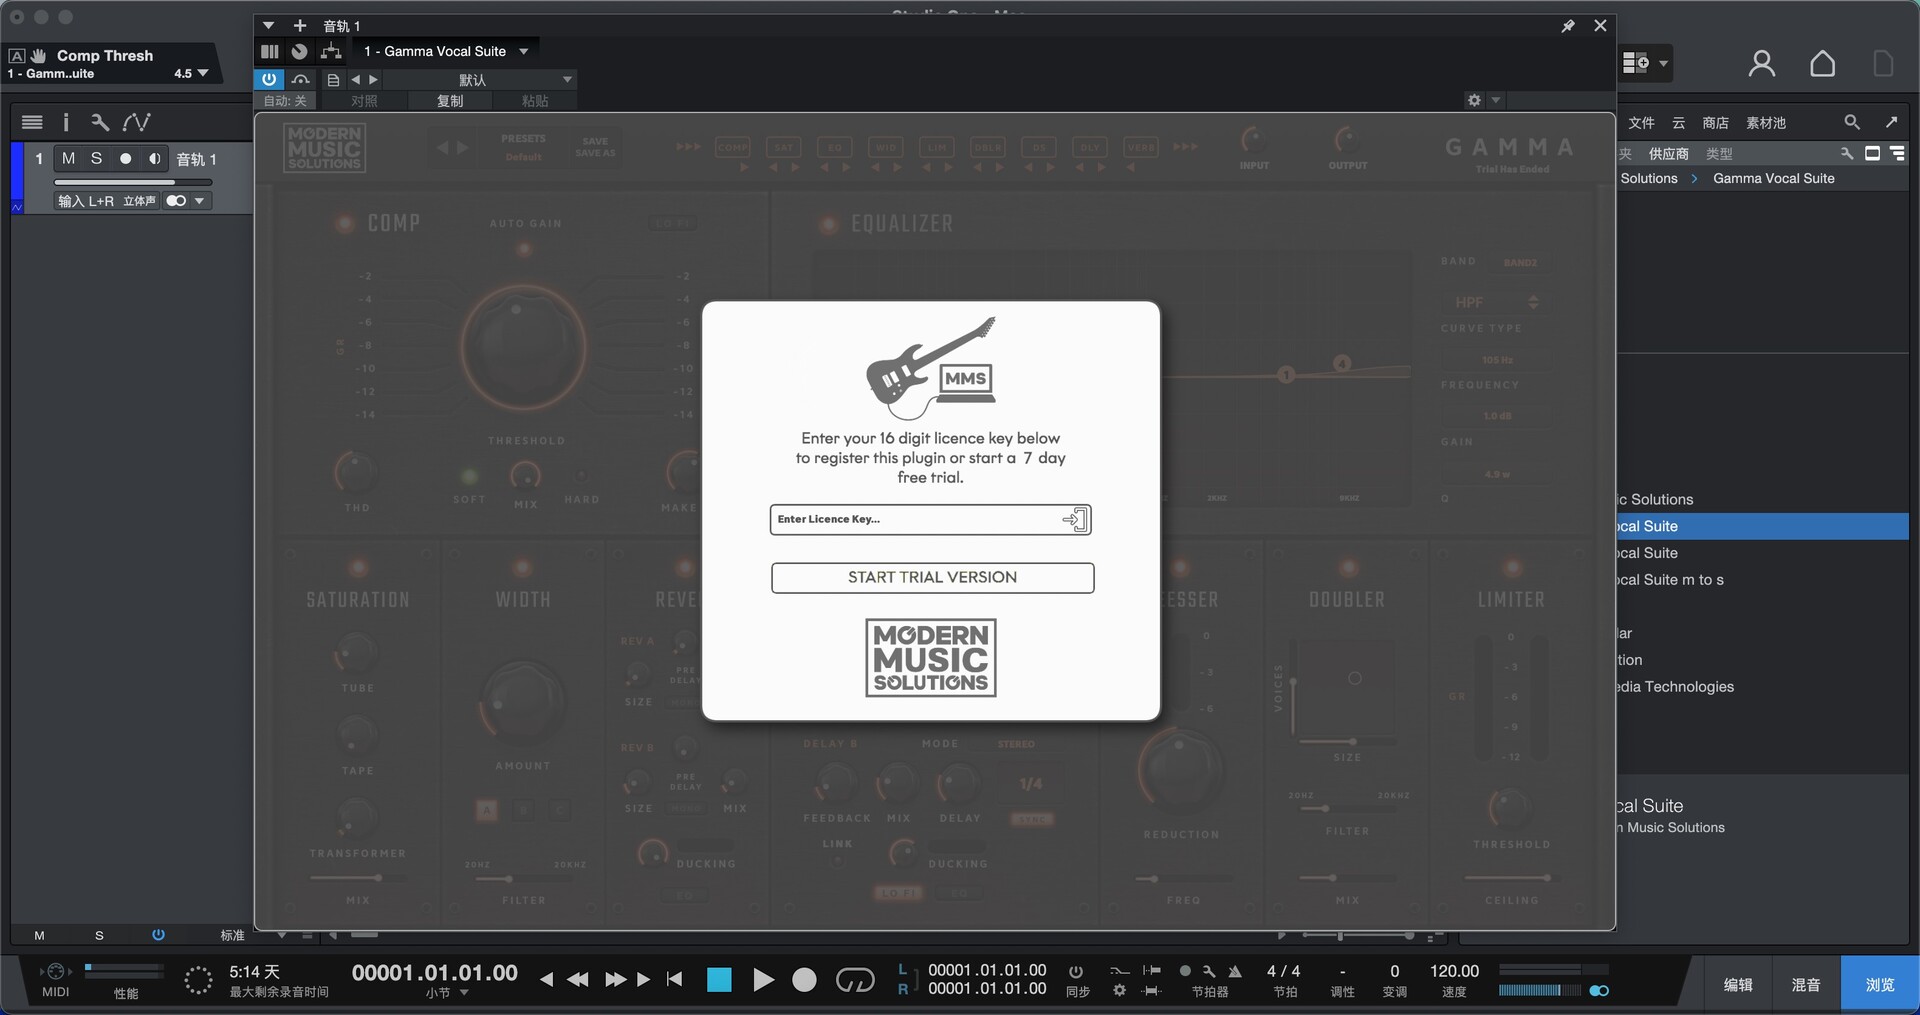This screenshot has height=1015, width=1920.
Task: Click the 自动: 关 automation mode button
Action: tap(285, 101)
